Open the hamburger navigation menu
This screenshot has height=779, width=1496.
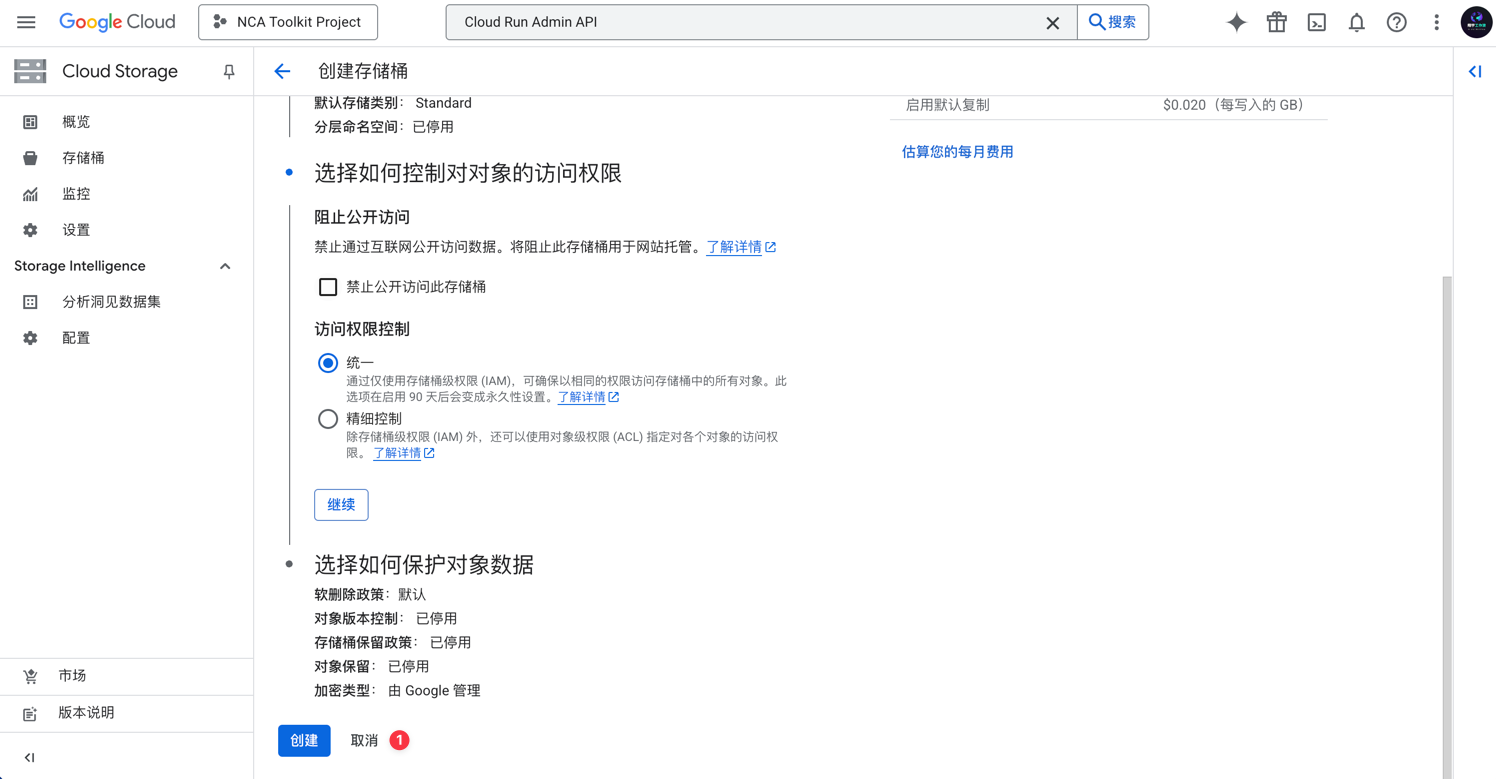26,21
